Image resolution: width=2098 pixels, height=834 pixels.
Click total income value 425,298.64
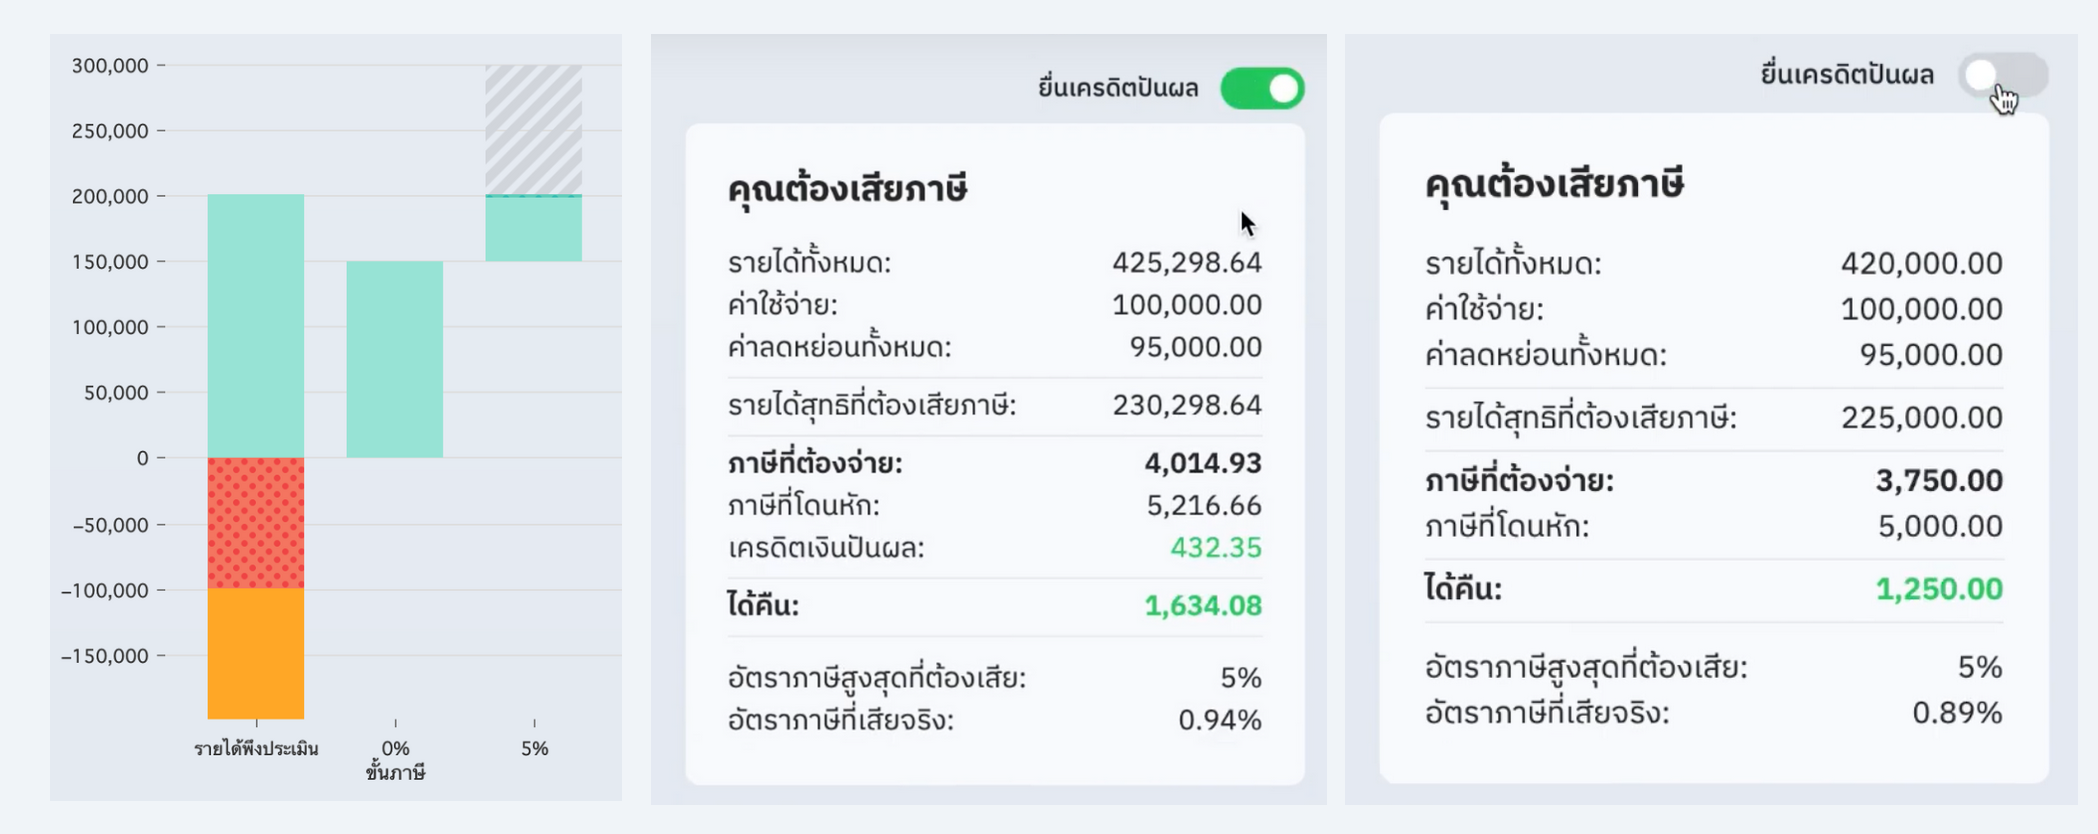[x=1186, y=263]
